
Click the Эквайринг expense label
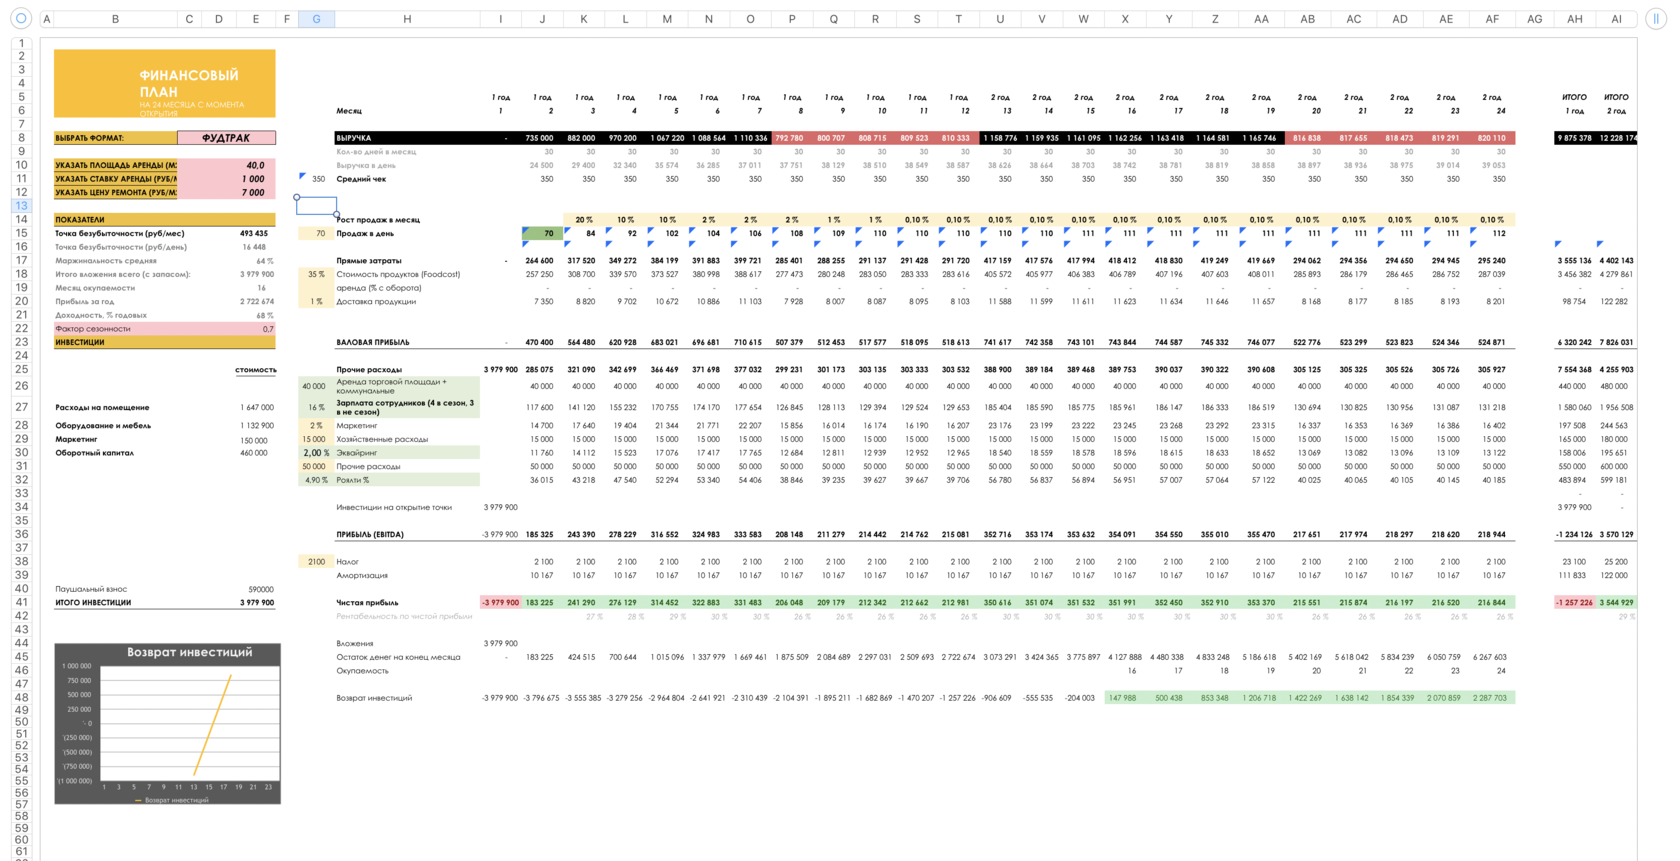click(355, 453)
